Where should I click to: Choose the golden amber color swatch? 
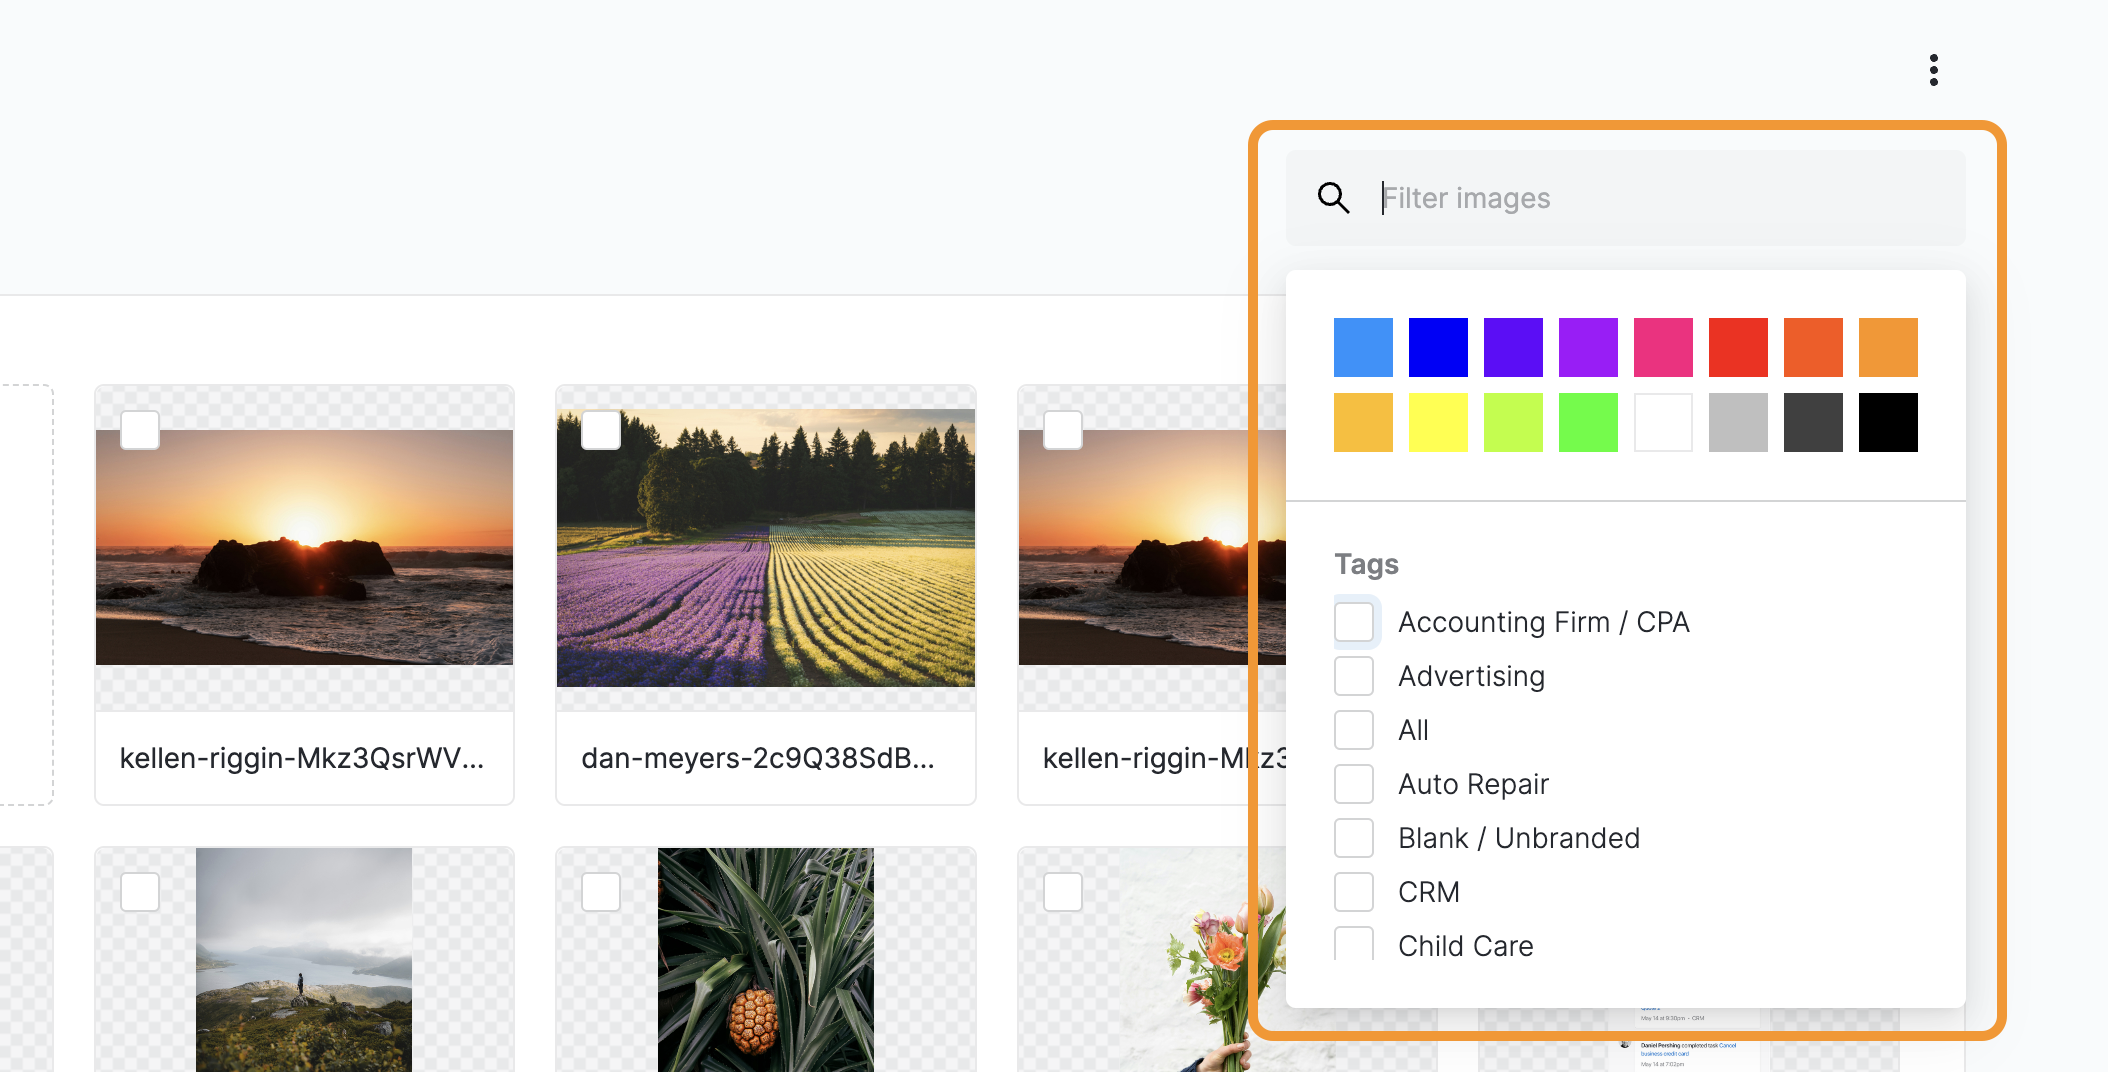pos(1363,422)
